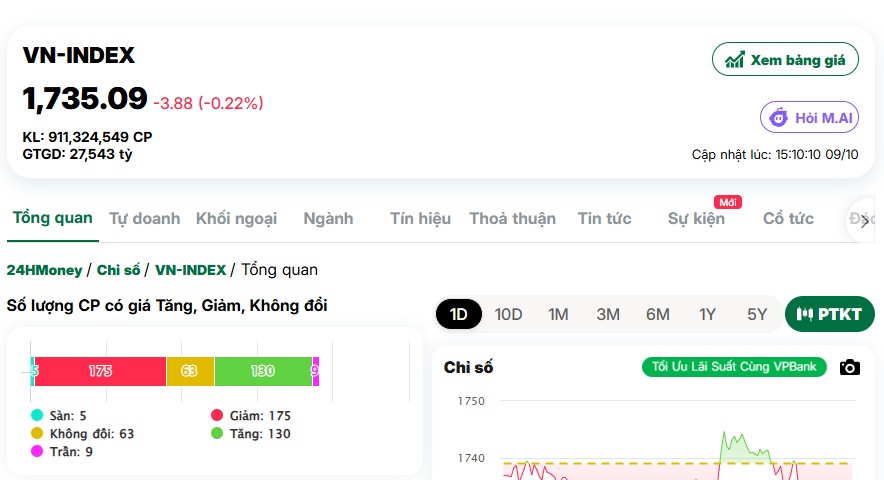Click the VN-INDEX heading

click(x=79, y=55)
